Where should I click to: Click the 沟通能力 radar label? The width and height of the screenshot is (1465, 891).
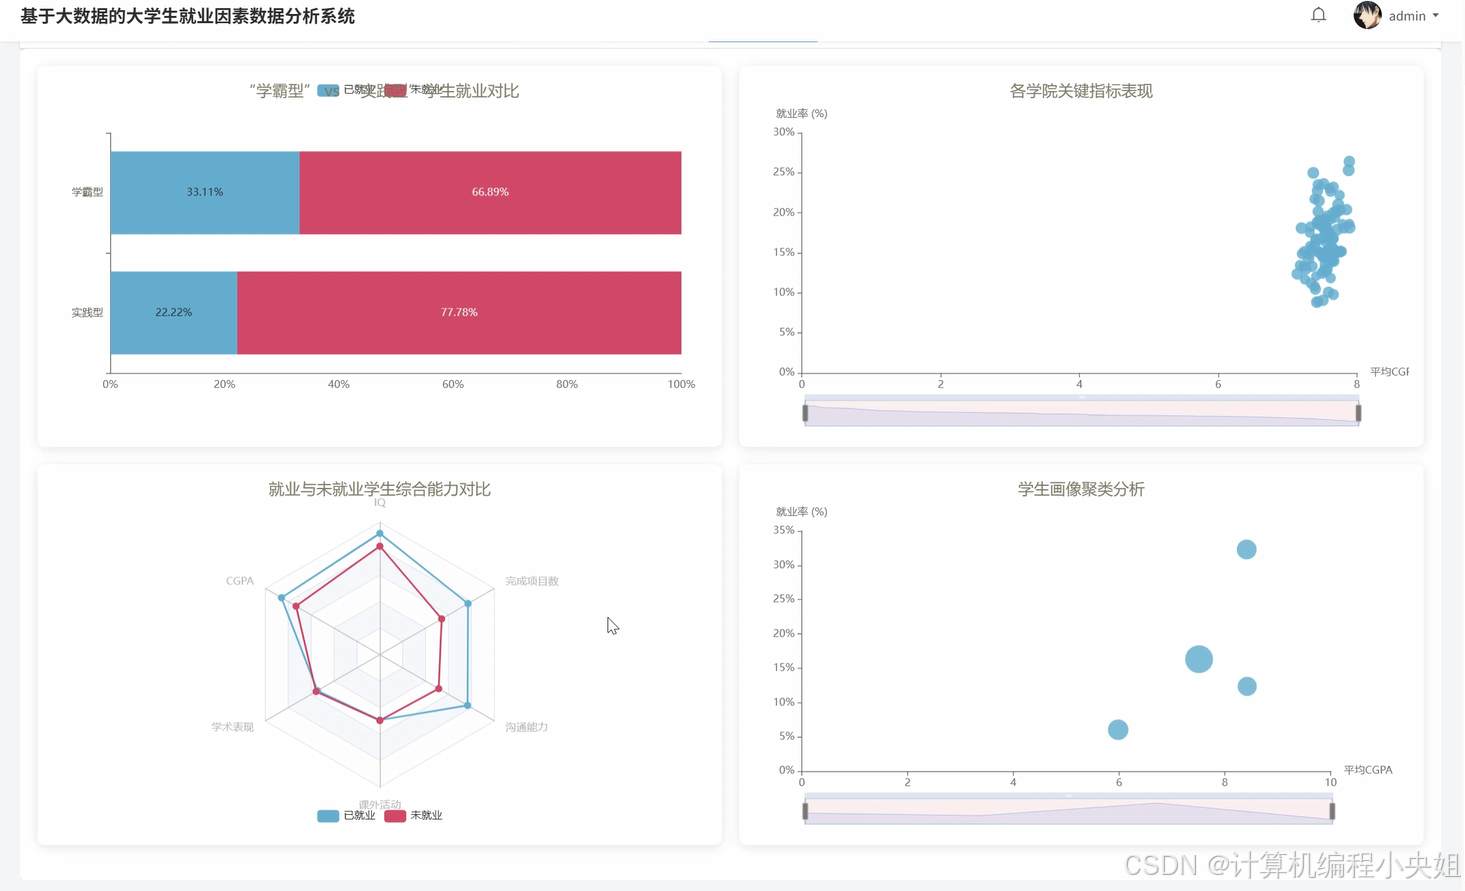pyautogui.click(x=527, y=727)
